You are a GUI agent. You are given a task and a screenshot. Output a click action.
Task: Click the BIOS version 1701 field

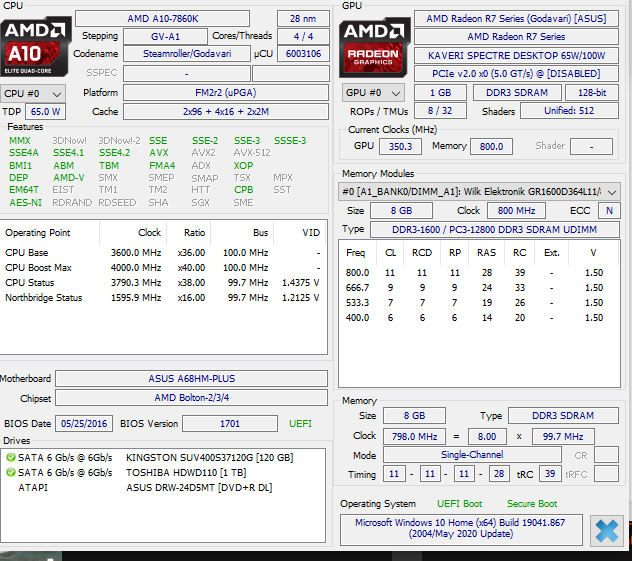point(230,424)
